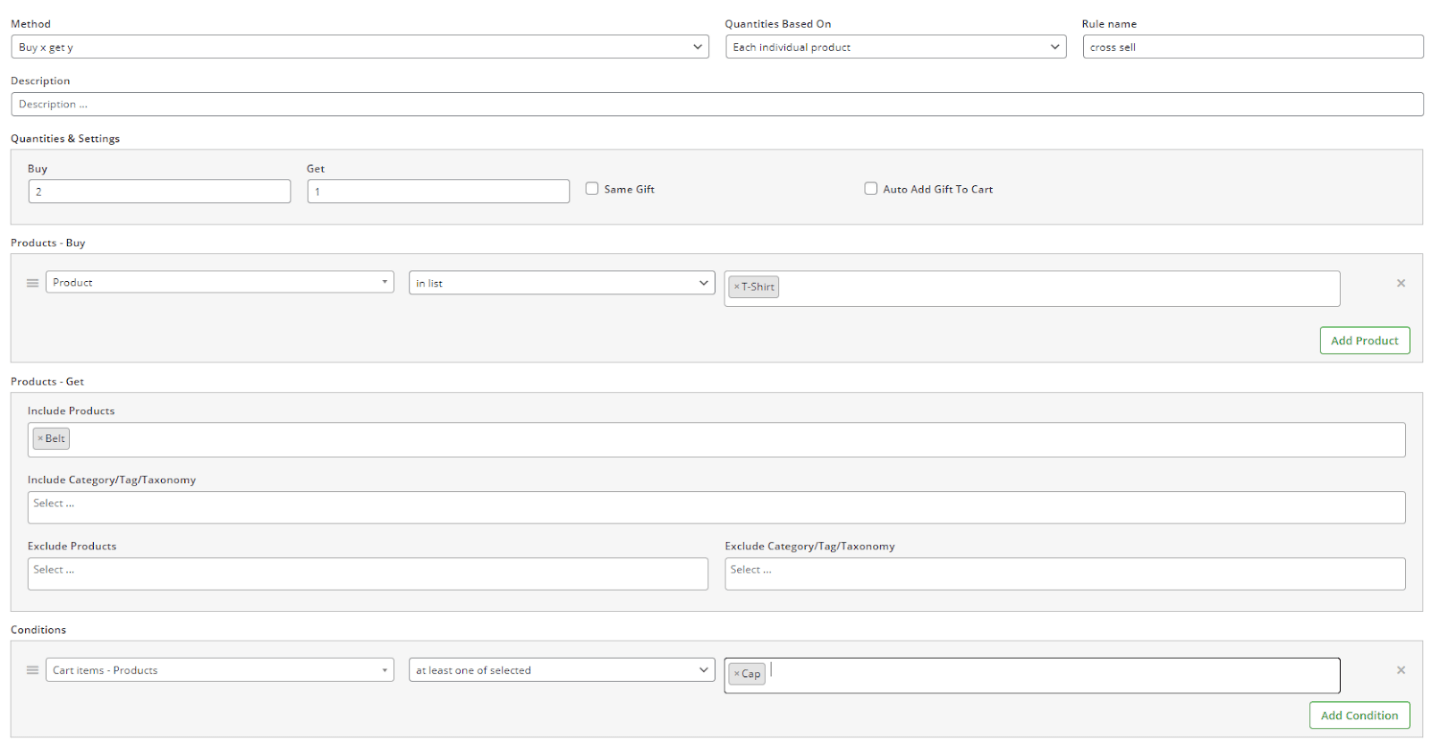
Task: Open the 'in list' operator dropdown
Action: (561, 281)
